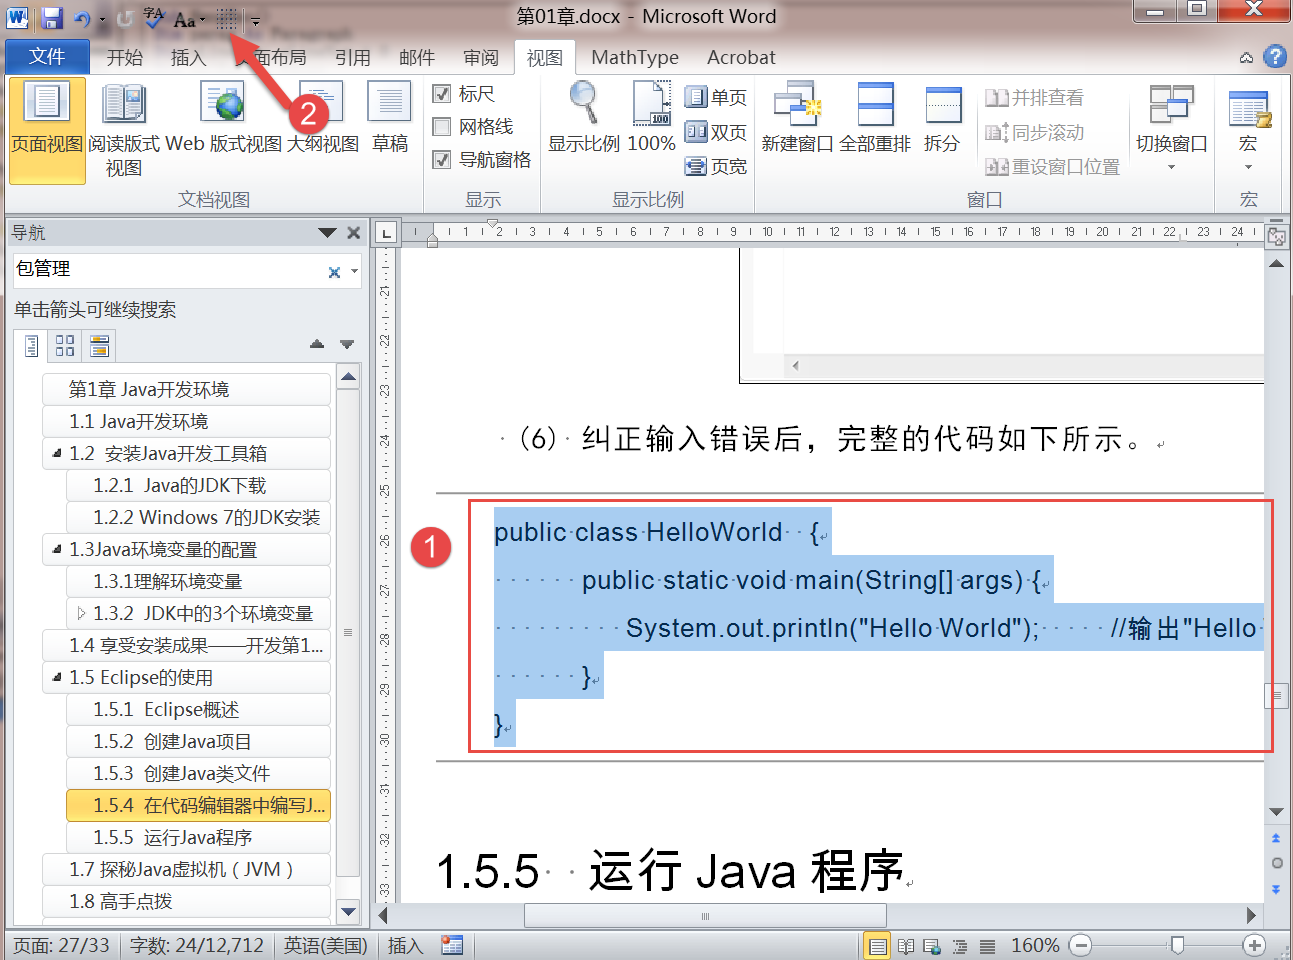The width and height of the screenshot is (1293, 960).
Task: Open the search options dropdown arrow
Action: coord(354,272)
